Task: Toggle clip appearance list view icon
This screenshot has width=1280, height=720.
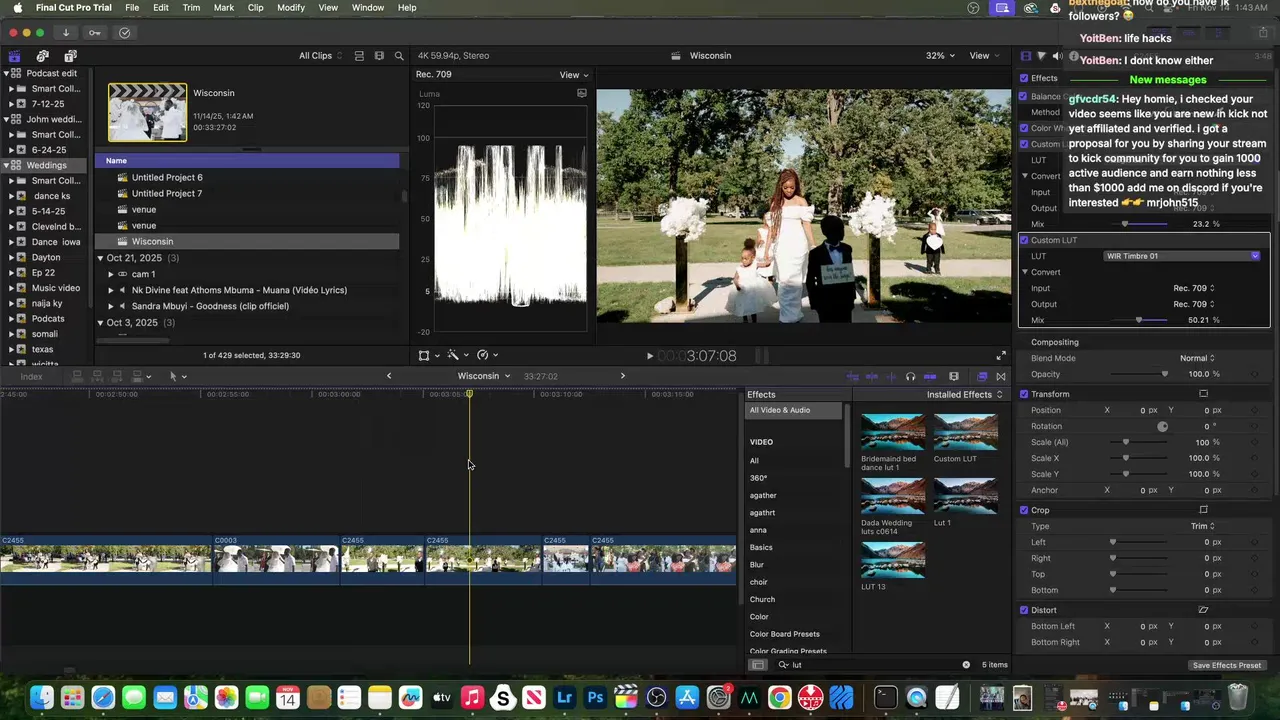Action: (x=359, y=56)
